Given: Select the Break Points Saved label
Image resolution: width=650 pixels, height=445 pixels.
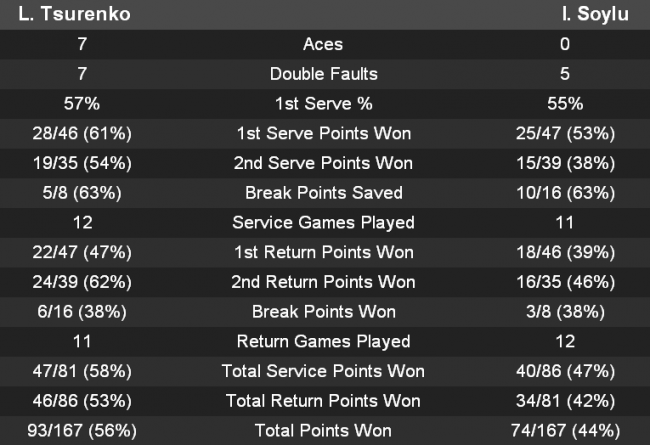Looking at the screenshot, I should (x=323, y=193).
